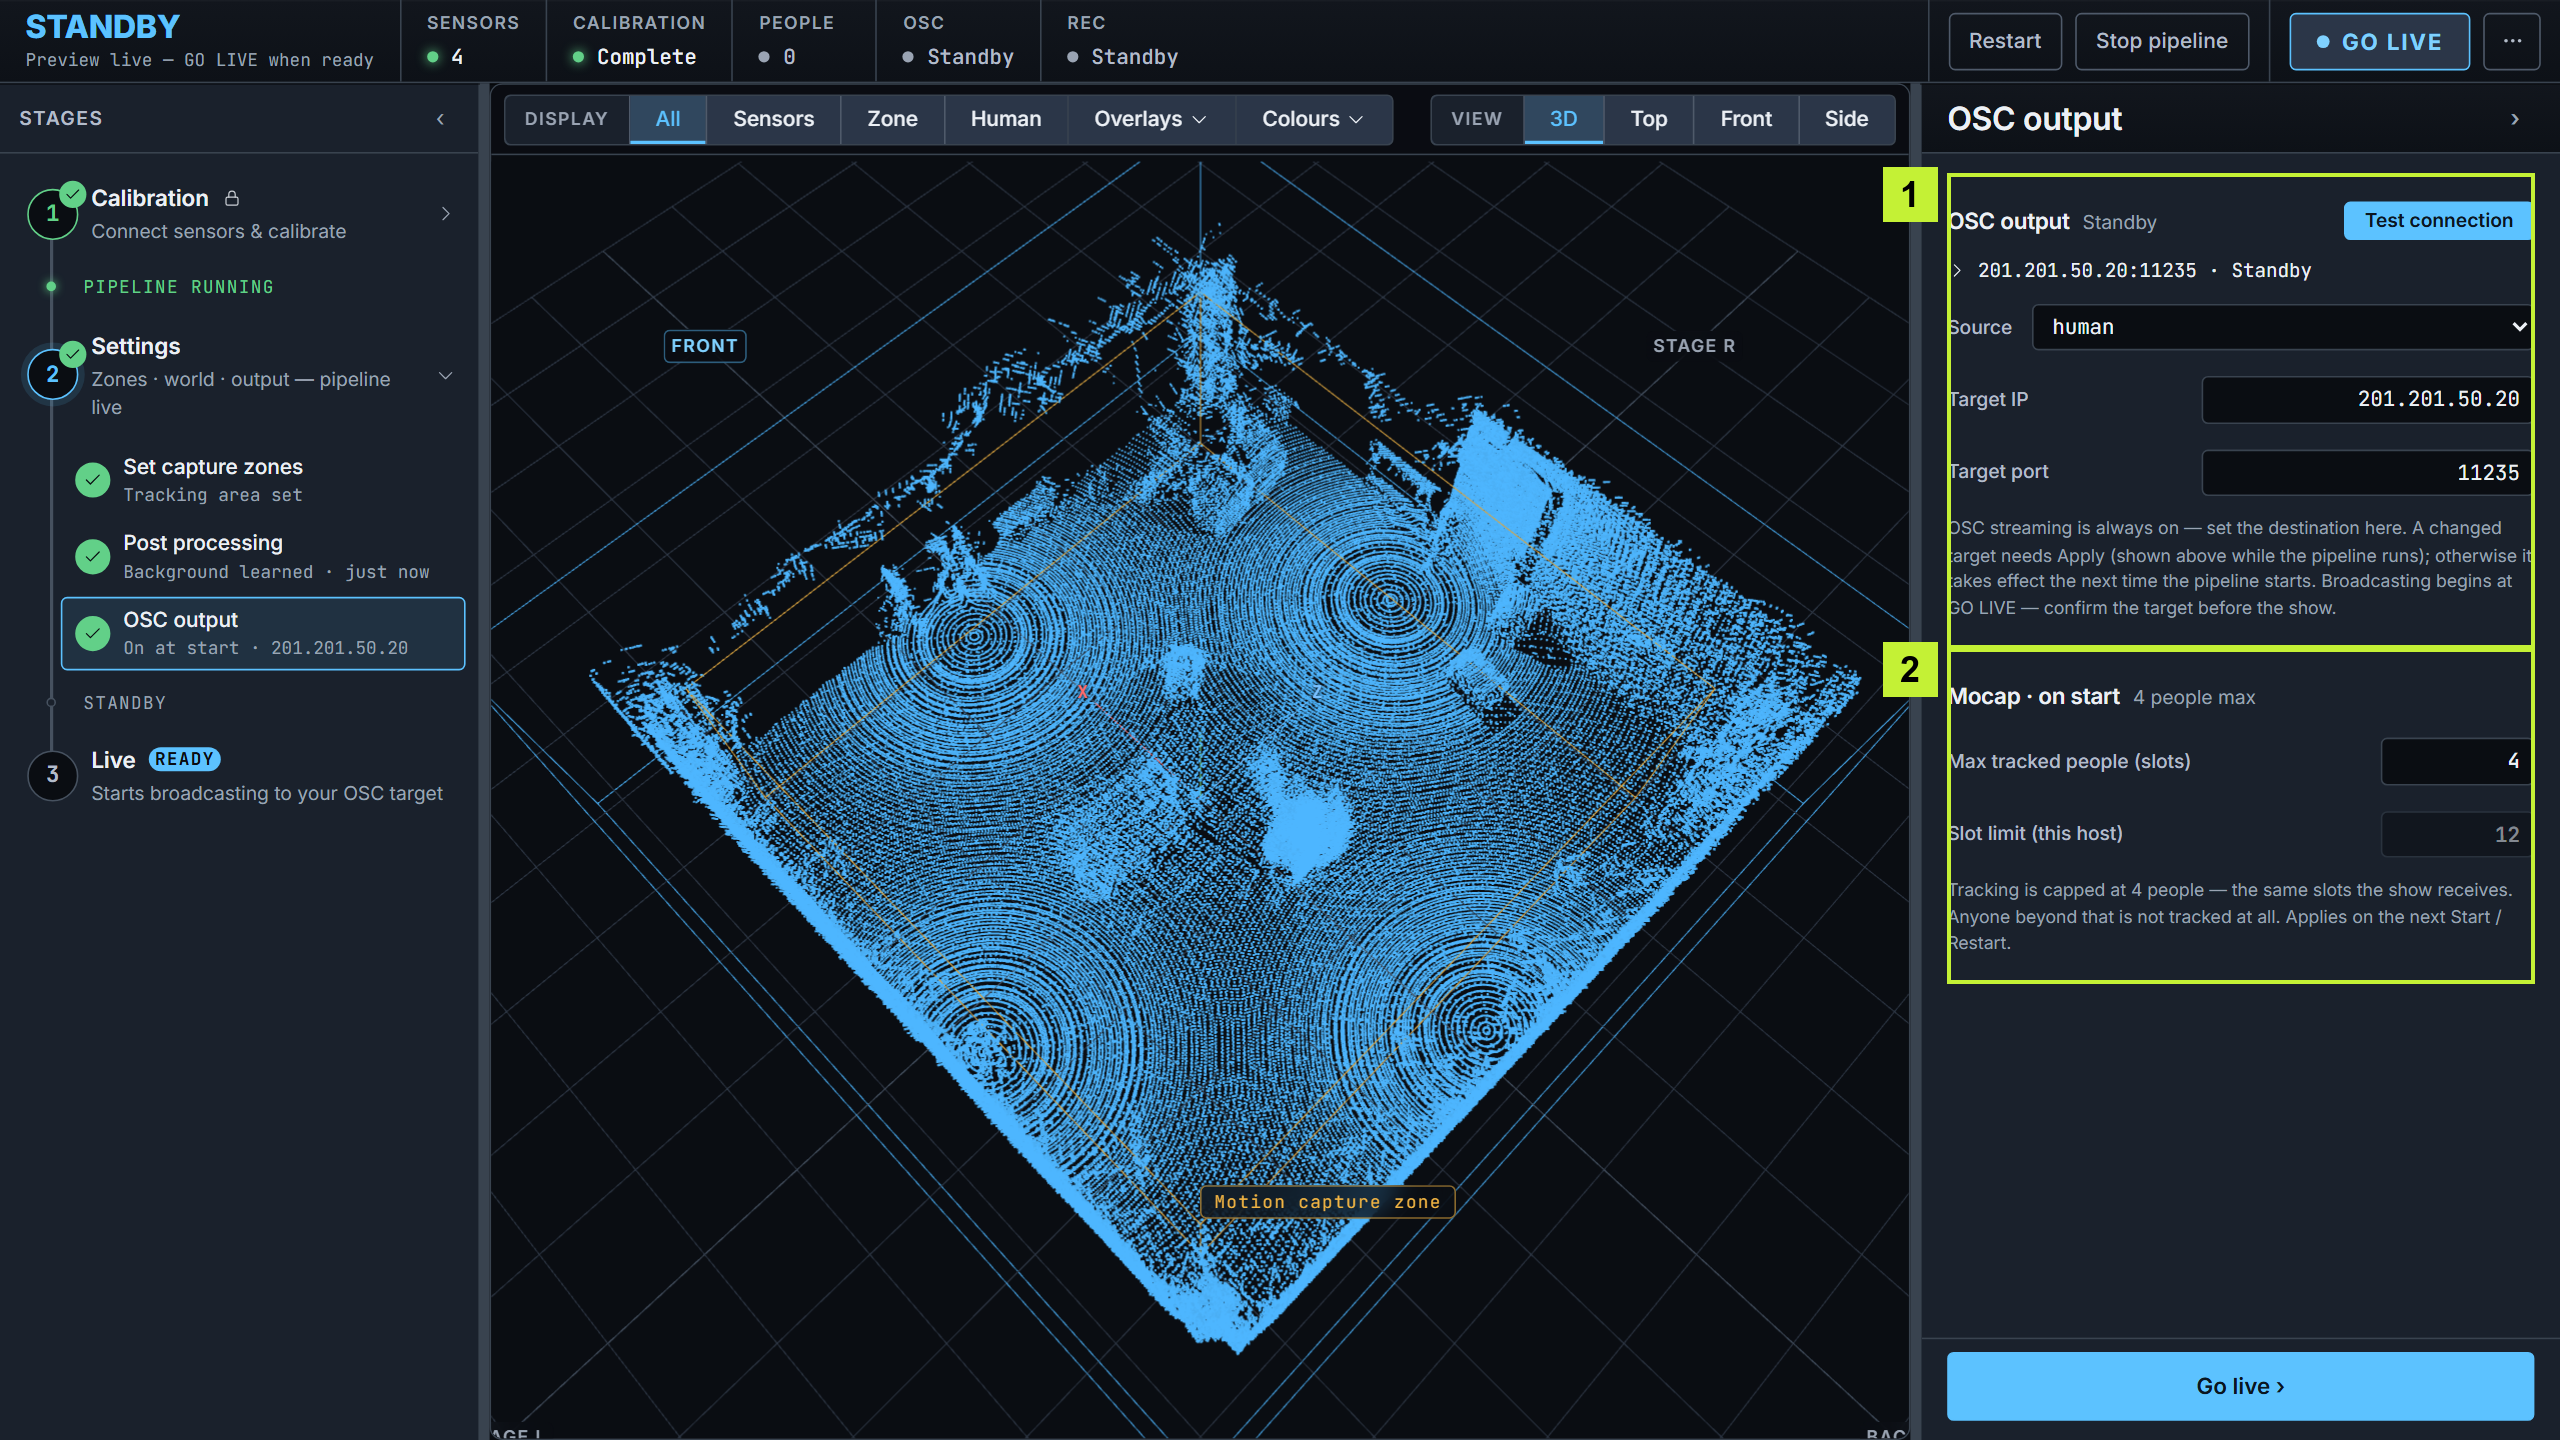Click the Motion capture zone label
The height and width of the screenshot is (1440, 2560).
pyautogui.click(x=1327, y=1202)
